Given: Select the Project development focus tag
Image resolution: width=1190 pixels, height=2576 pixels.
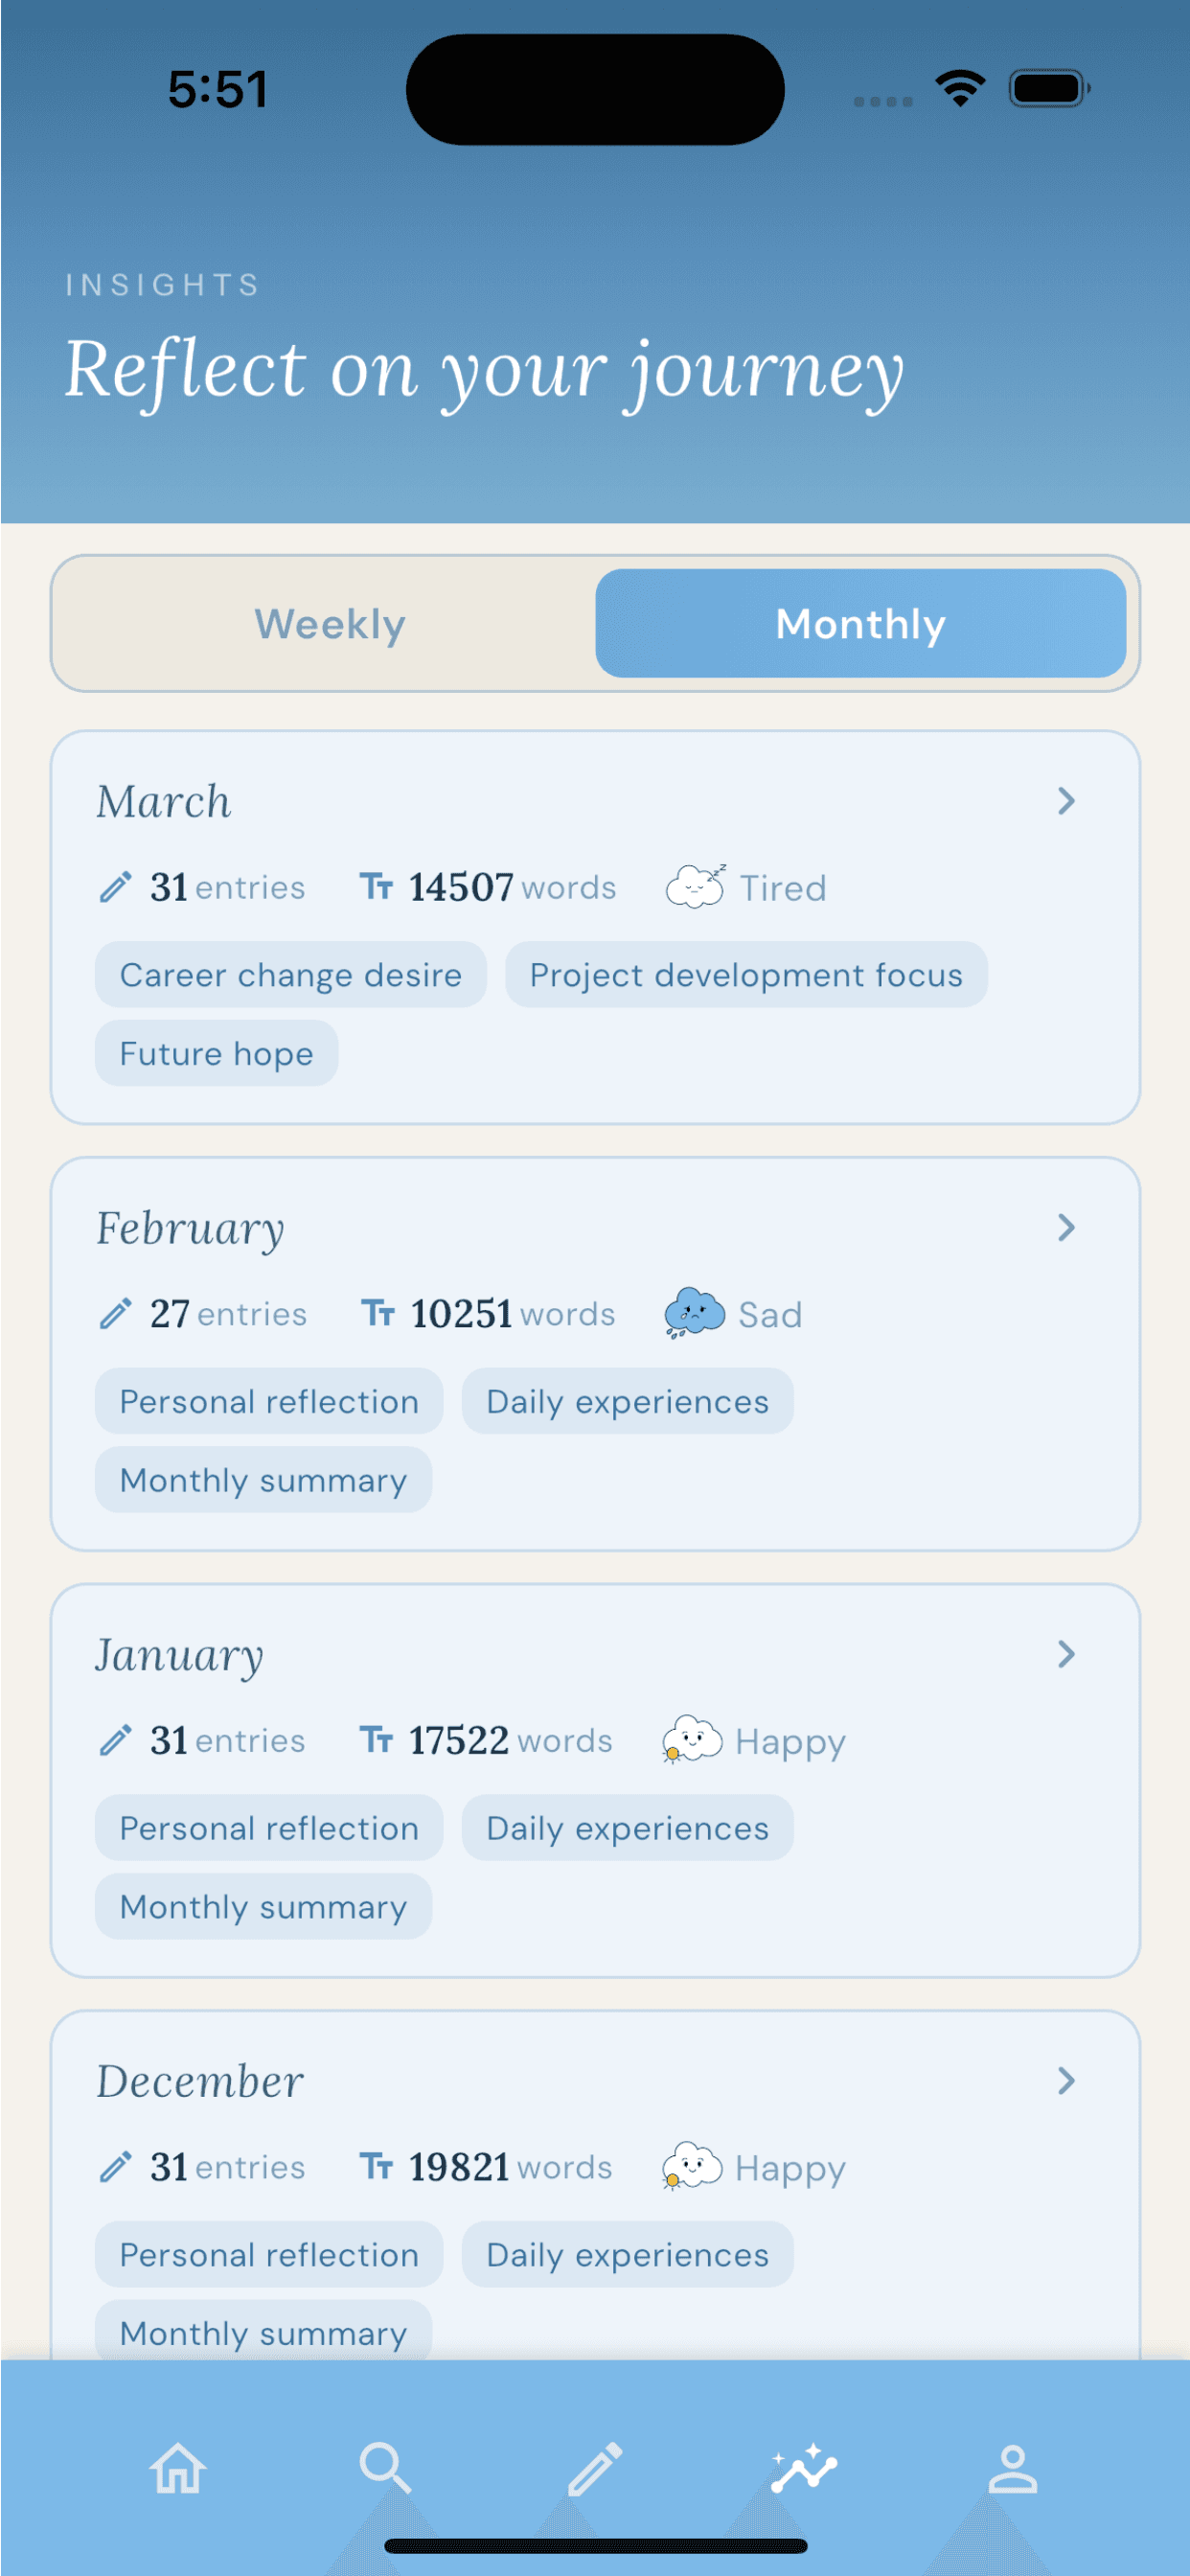Looking at the screenshot, I should (x=746, y=975).
